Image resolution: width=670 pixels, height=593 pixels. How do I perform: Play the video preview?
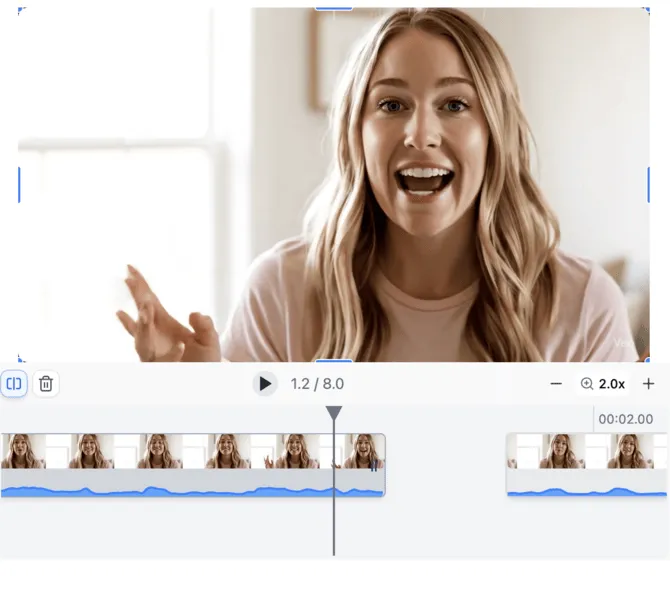coord(265,384)
